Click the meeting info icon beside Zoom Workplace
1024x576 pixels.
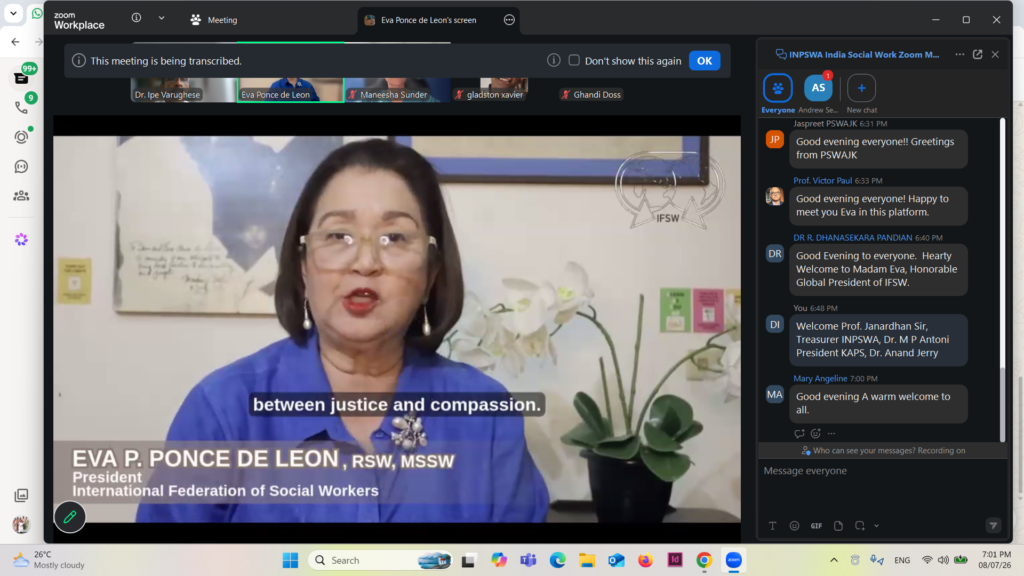click(136, 18)
